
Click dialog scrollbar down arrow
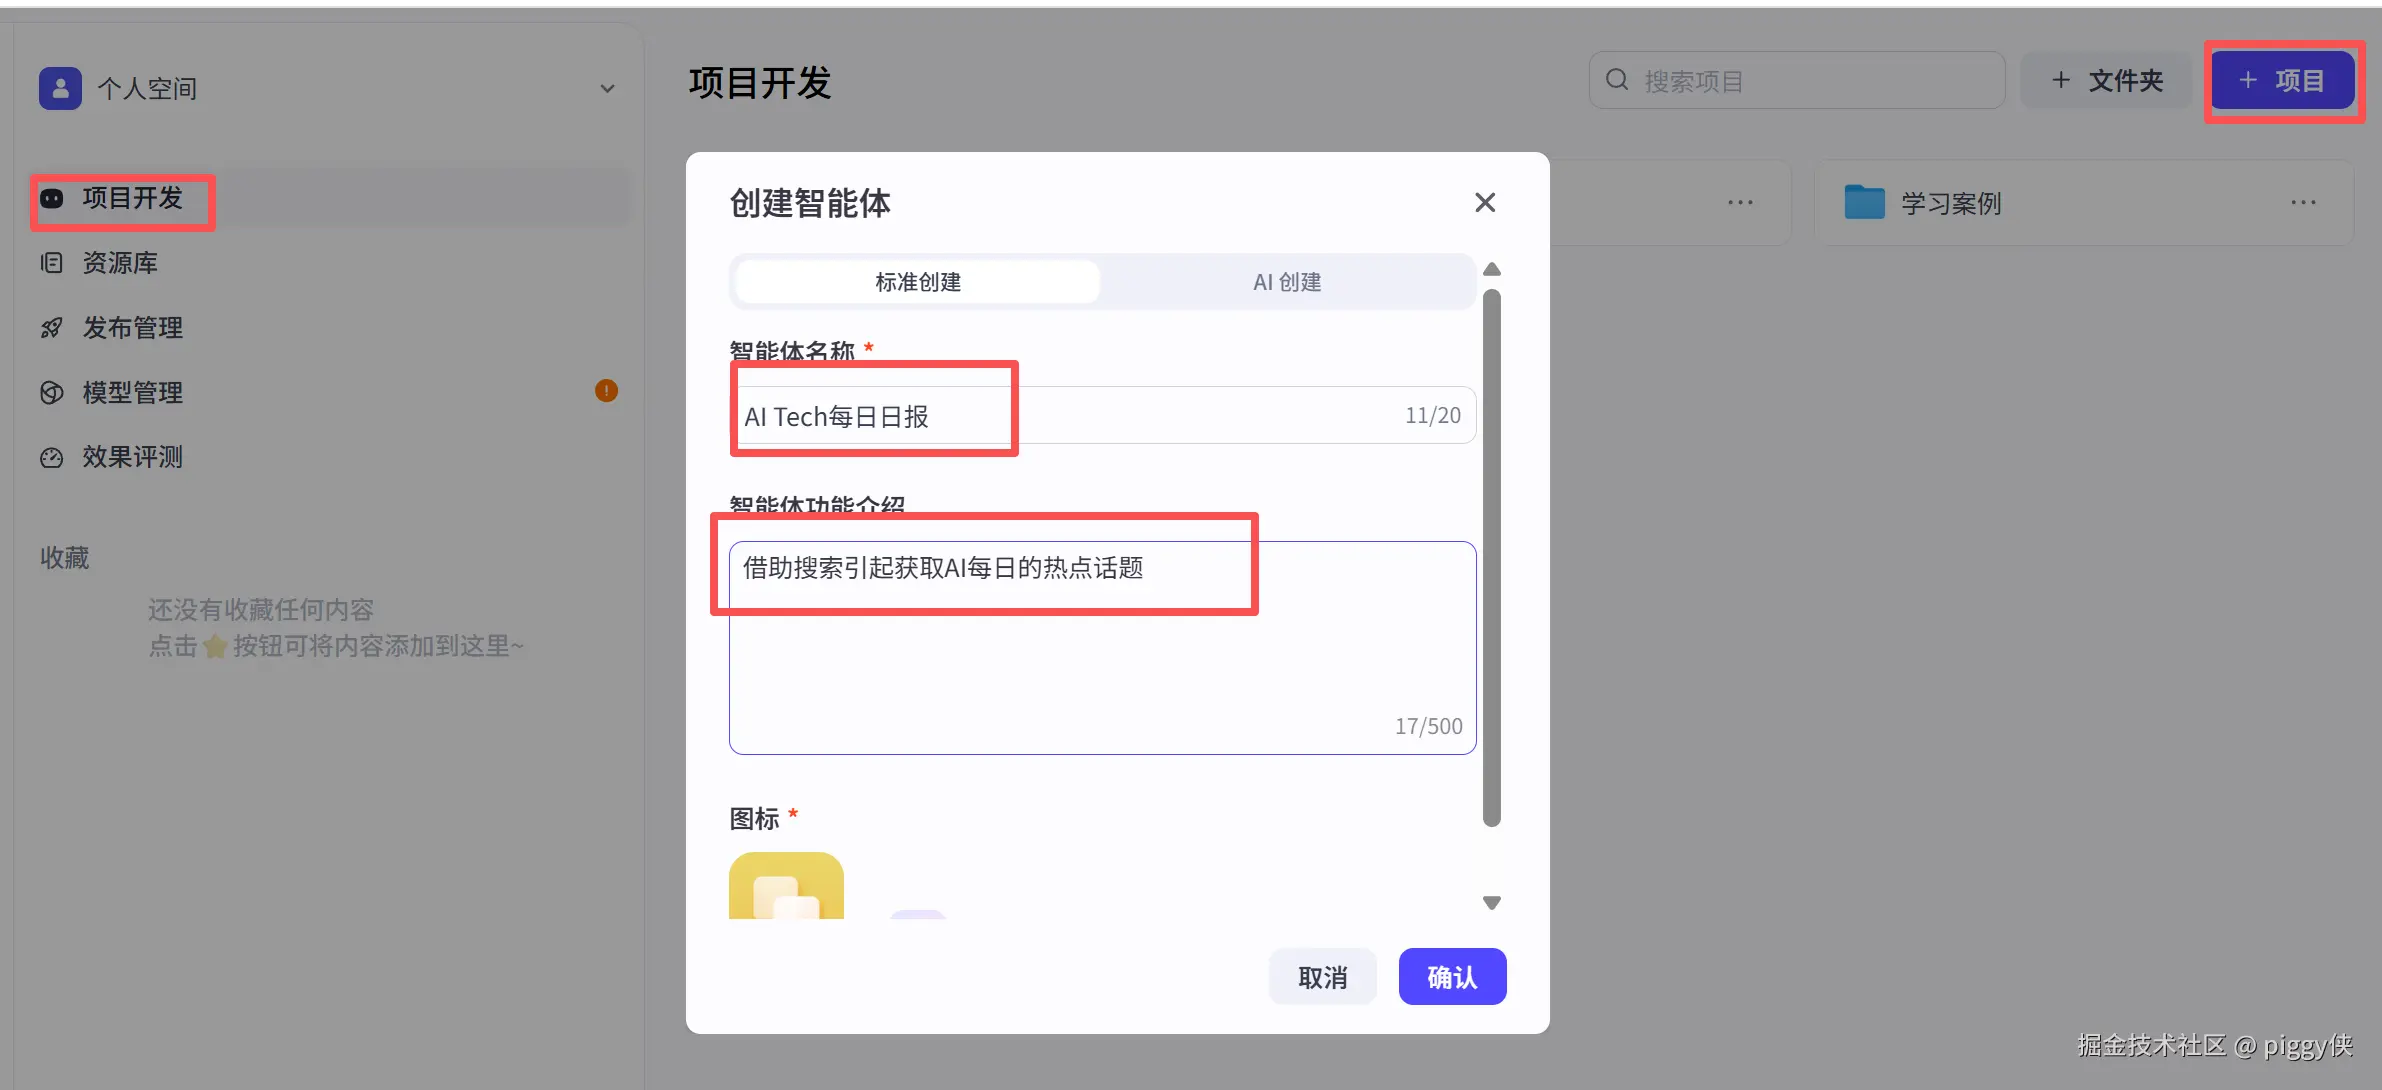click(1491, 903)
